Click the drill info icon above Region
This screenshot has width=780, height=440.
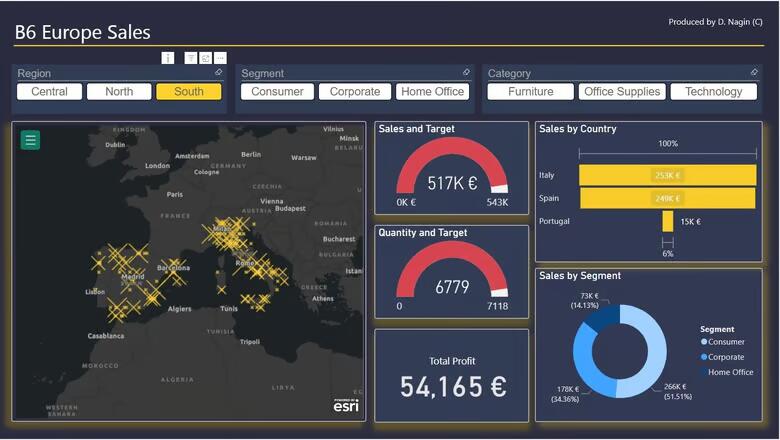[x=167, y=58]
